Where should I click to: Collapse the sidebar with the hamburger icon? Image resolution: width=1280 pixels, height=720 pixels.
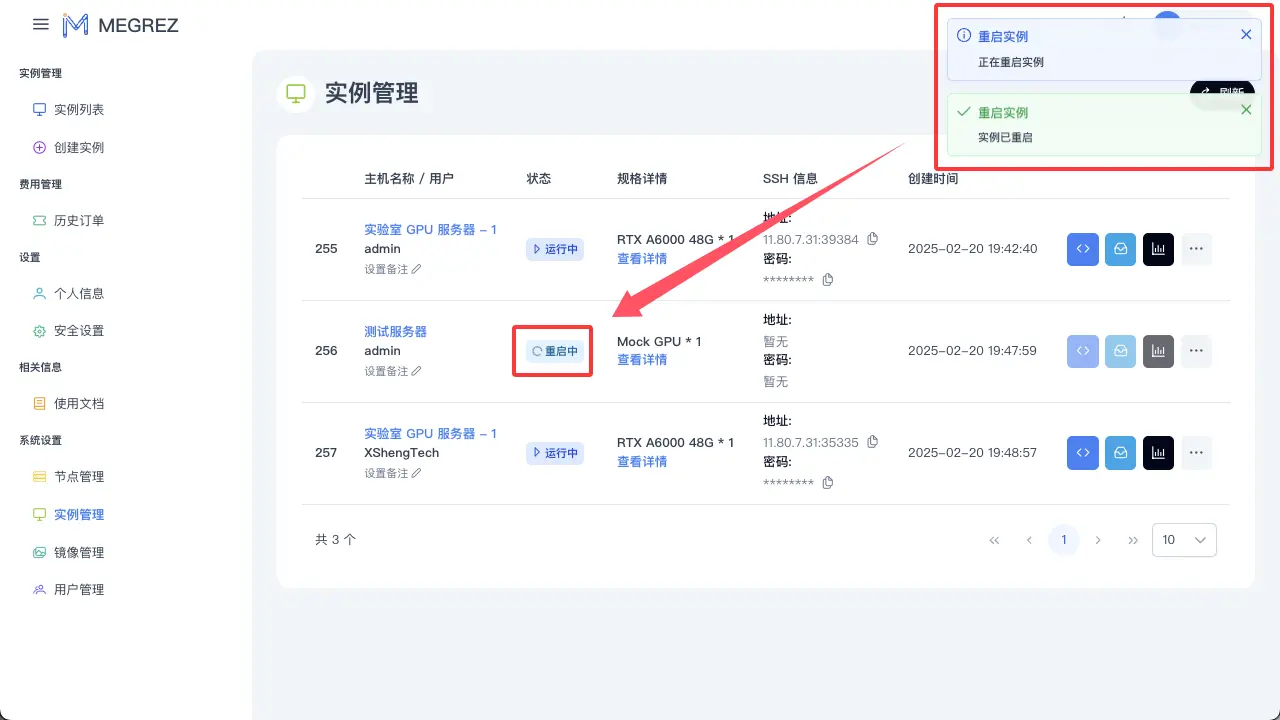tap(40, 25)
